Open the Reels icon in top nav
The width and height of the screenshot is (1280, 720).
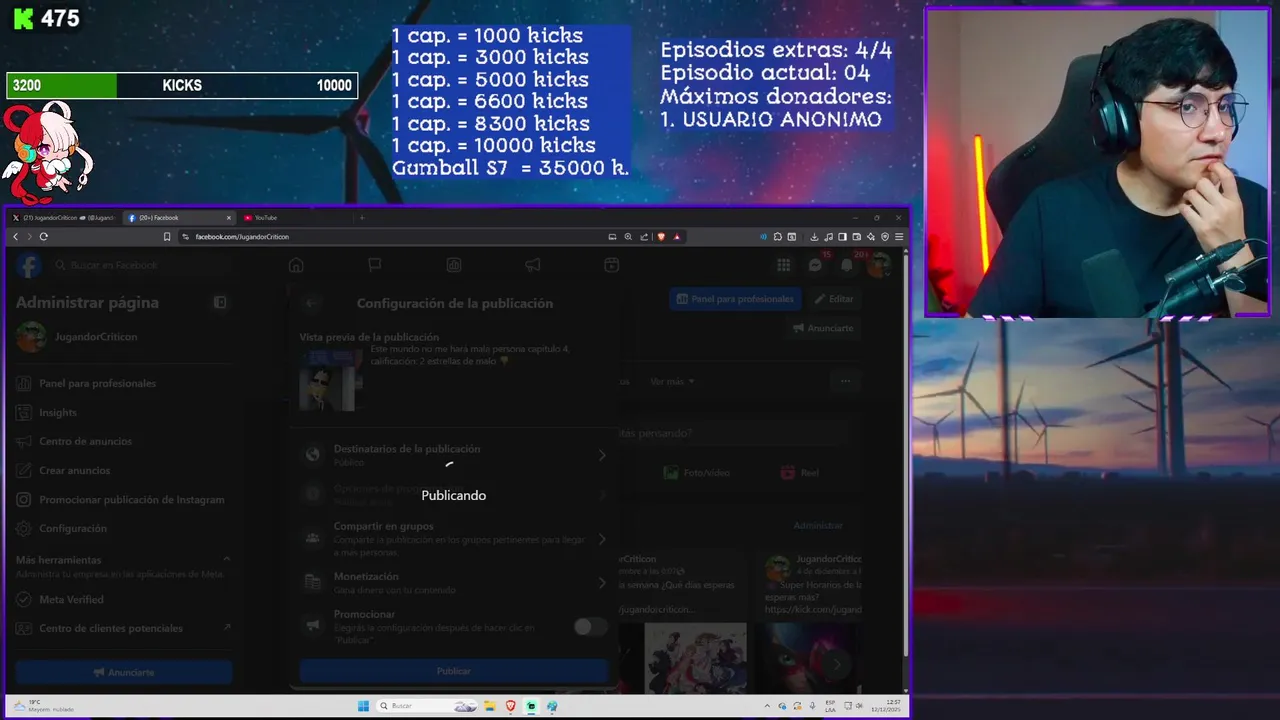click(x=612, y=265)
